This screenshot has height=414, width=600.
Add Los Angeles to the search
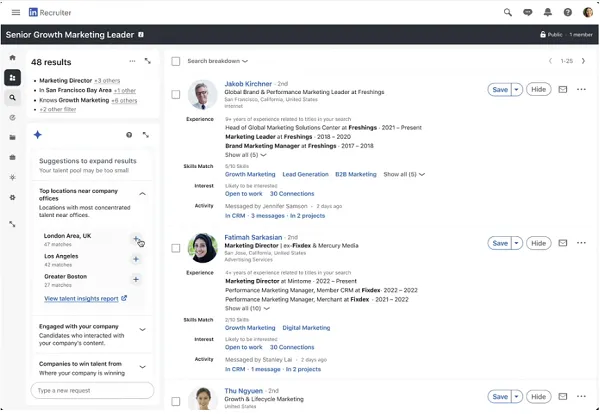coord(136,259)
